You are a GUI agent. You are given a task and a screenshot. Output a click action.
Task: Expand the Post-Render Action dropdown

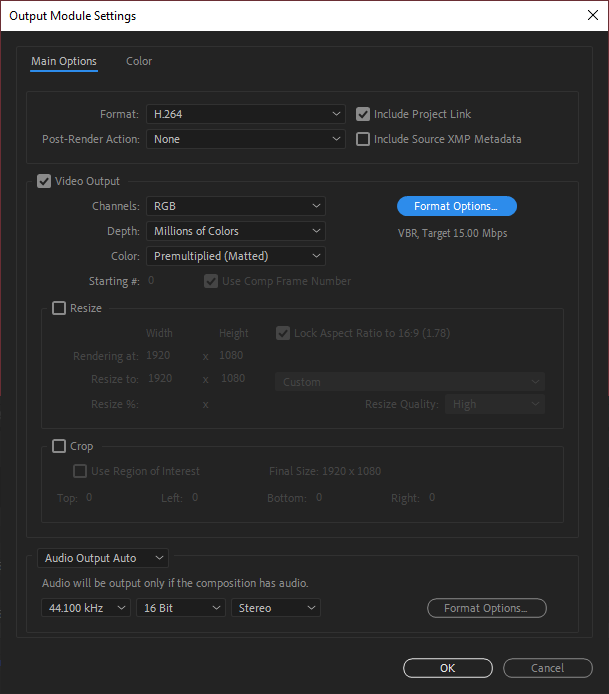tap(245, 139)
